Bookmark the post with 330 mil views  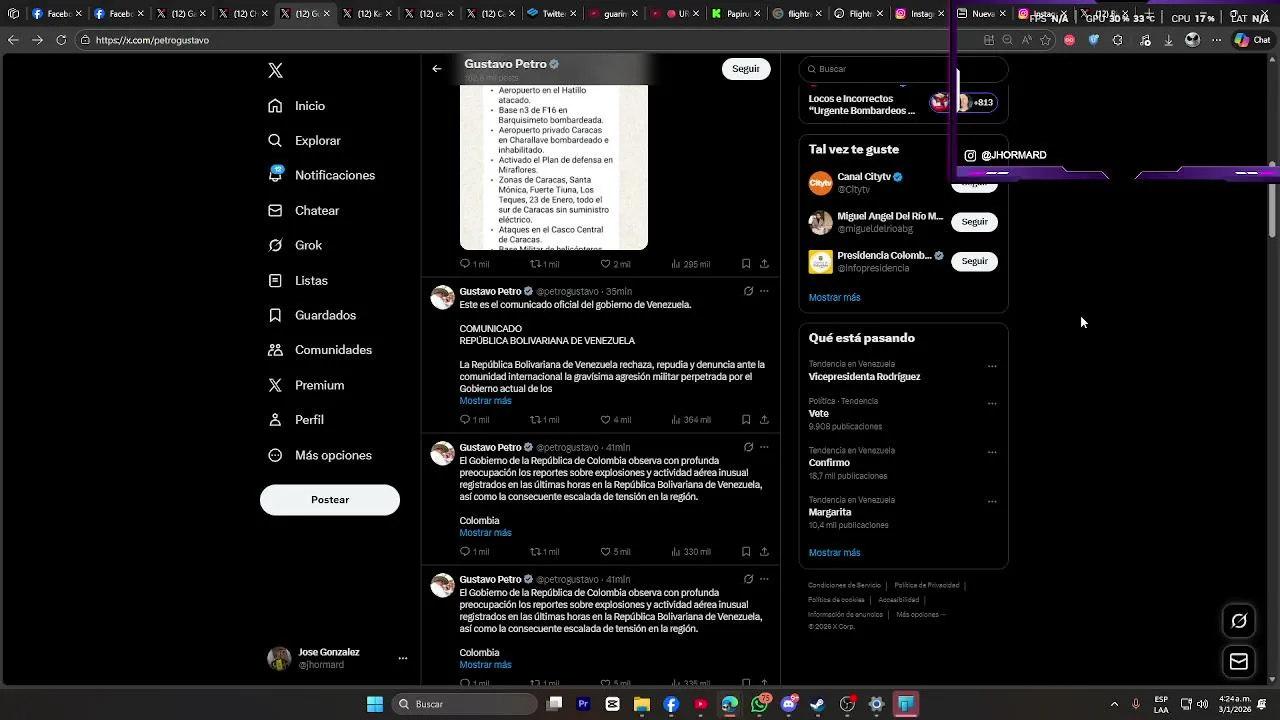pos(746,552)
